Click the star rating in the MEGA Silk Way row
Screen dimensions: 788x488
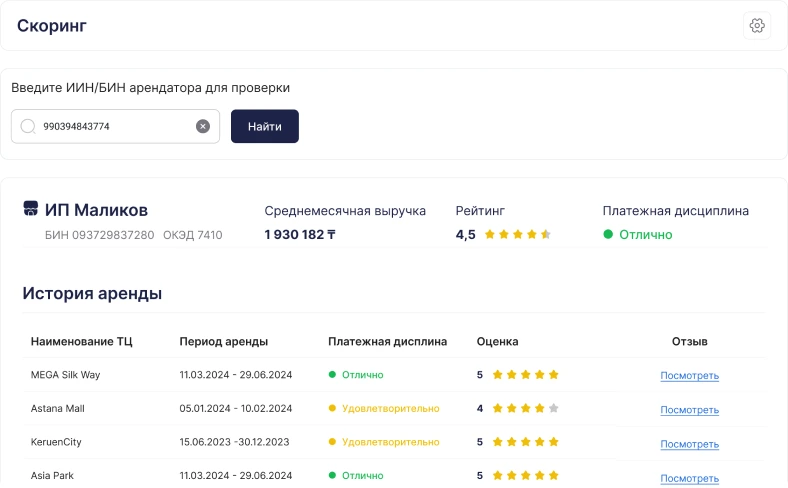526,374
